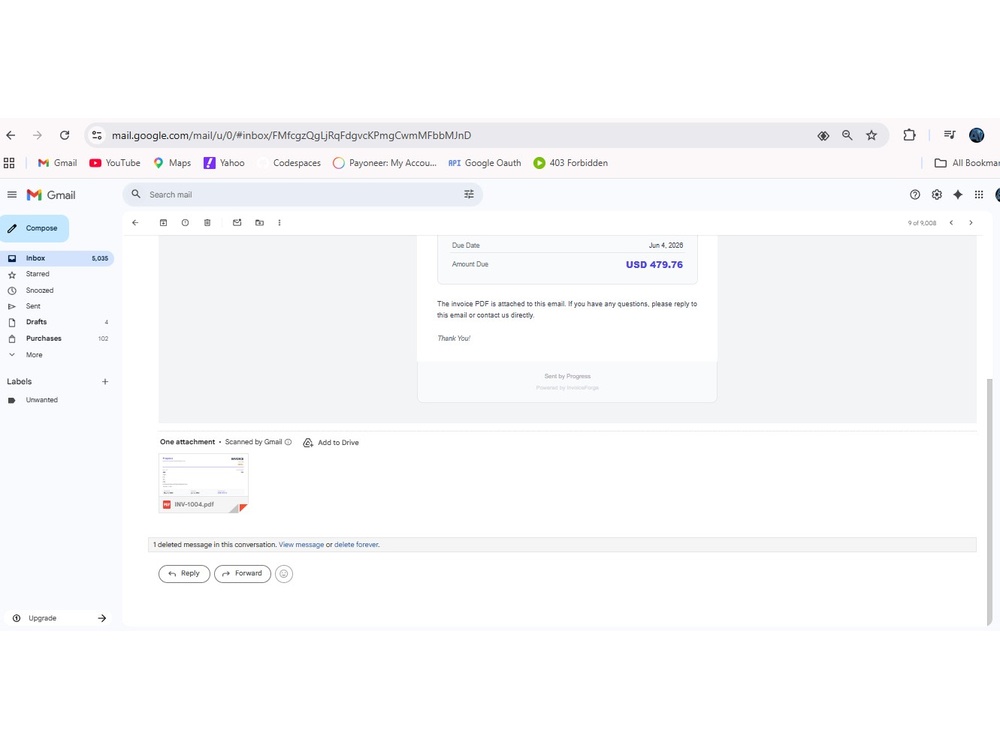Screen dimensions: 1000x750
Task: Click the USD 479.76 amount due
Action: click(x=654, y=265)
